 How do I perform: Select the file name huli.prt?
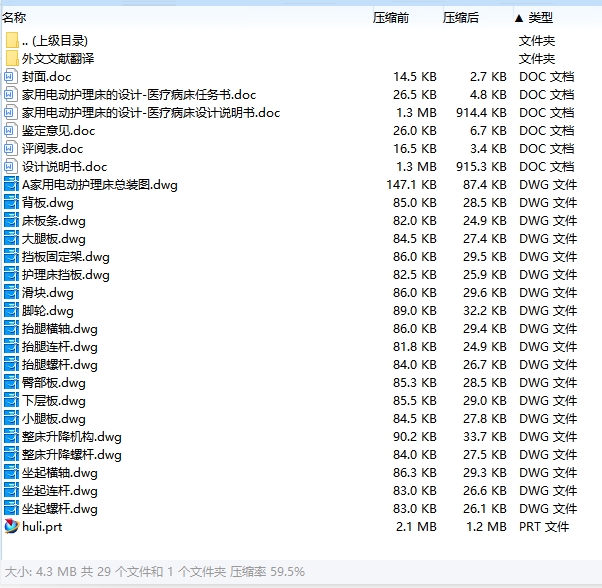(42, 527)
